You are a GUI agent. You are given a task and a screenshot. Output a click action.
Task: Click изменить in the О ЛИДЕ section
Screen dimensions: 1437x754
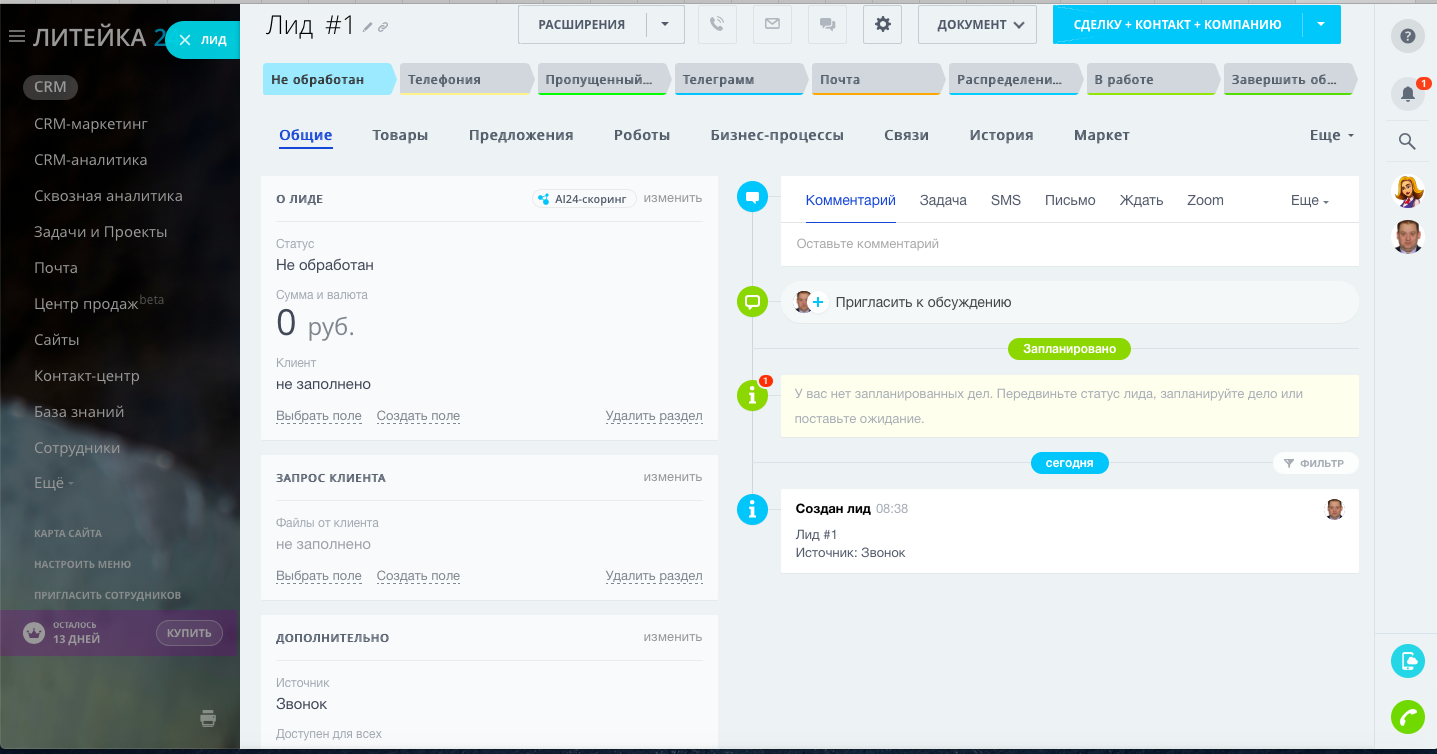[673, 198]
